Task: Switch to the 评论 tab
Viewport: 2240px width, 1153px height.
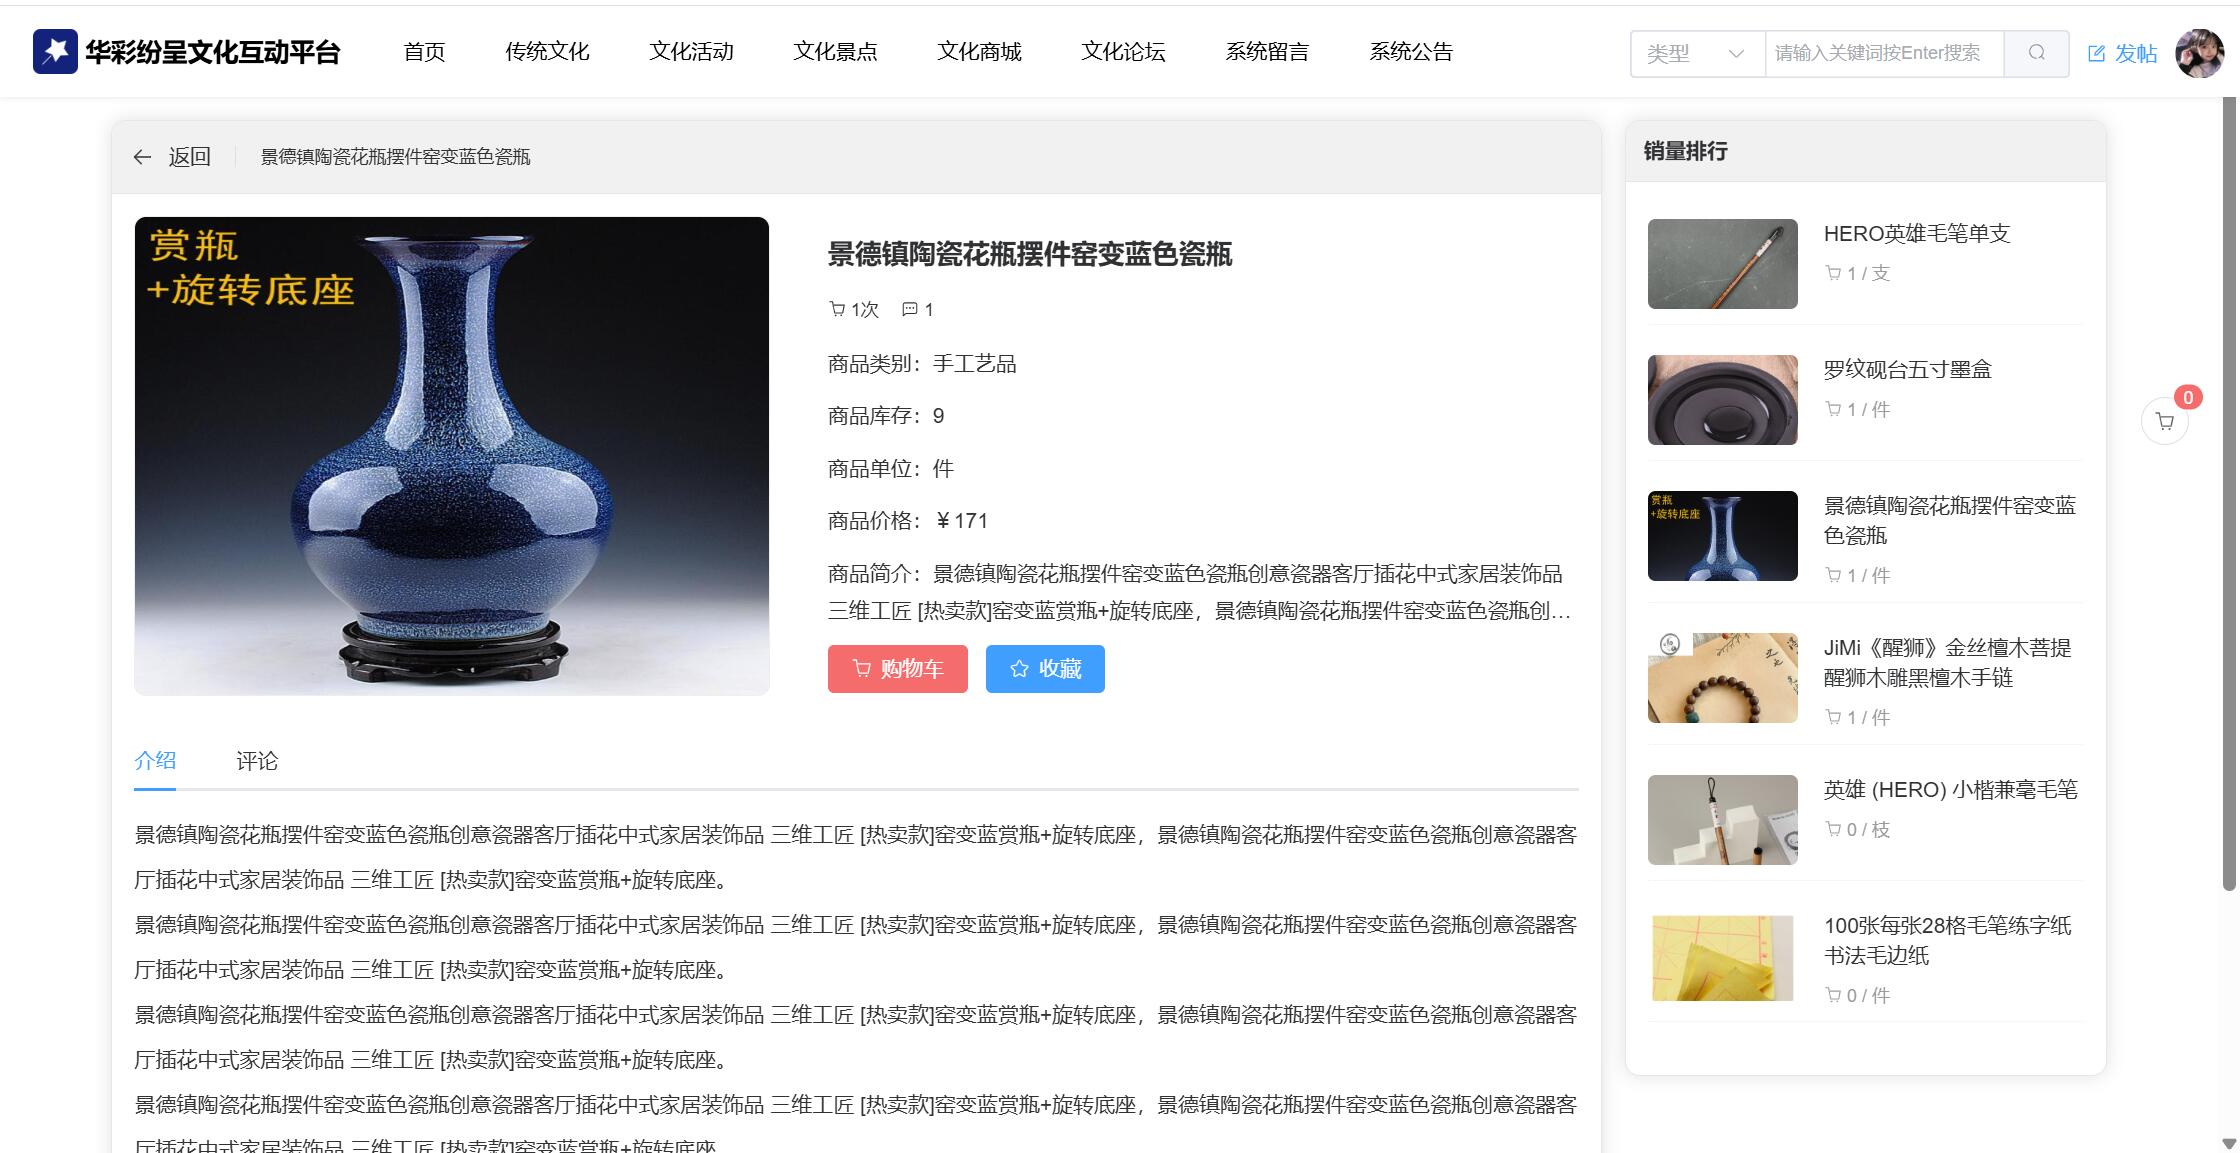Action: 257,761
